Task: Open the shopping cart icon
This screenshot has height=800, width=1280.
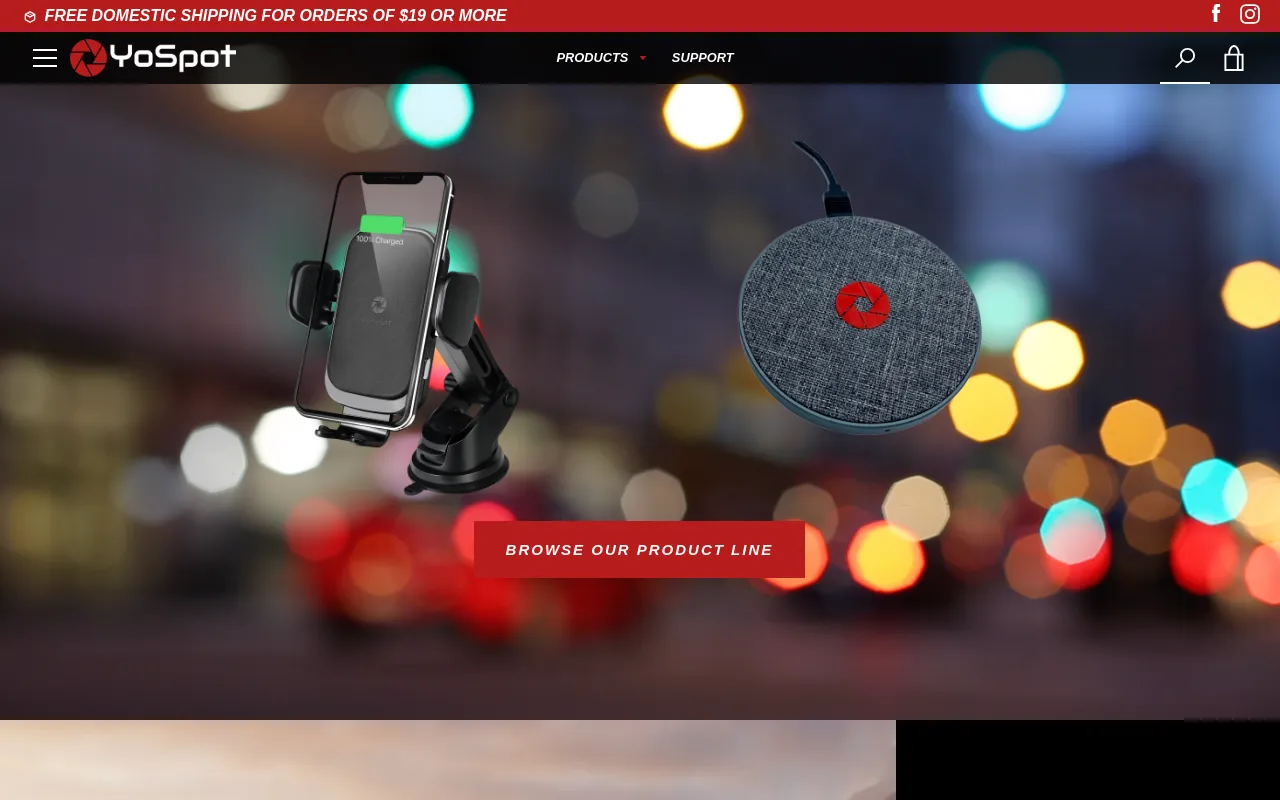Action: (1233, 58)
